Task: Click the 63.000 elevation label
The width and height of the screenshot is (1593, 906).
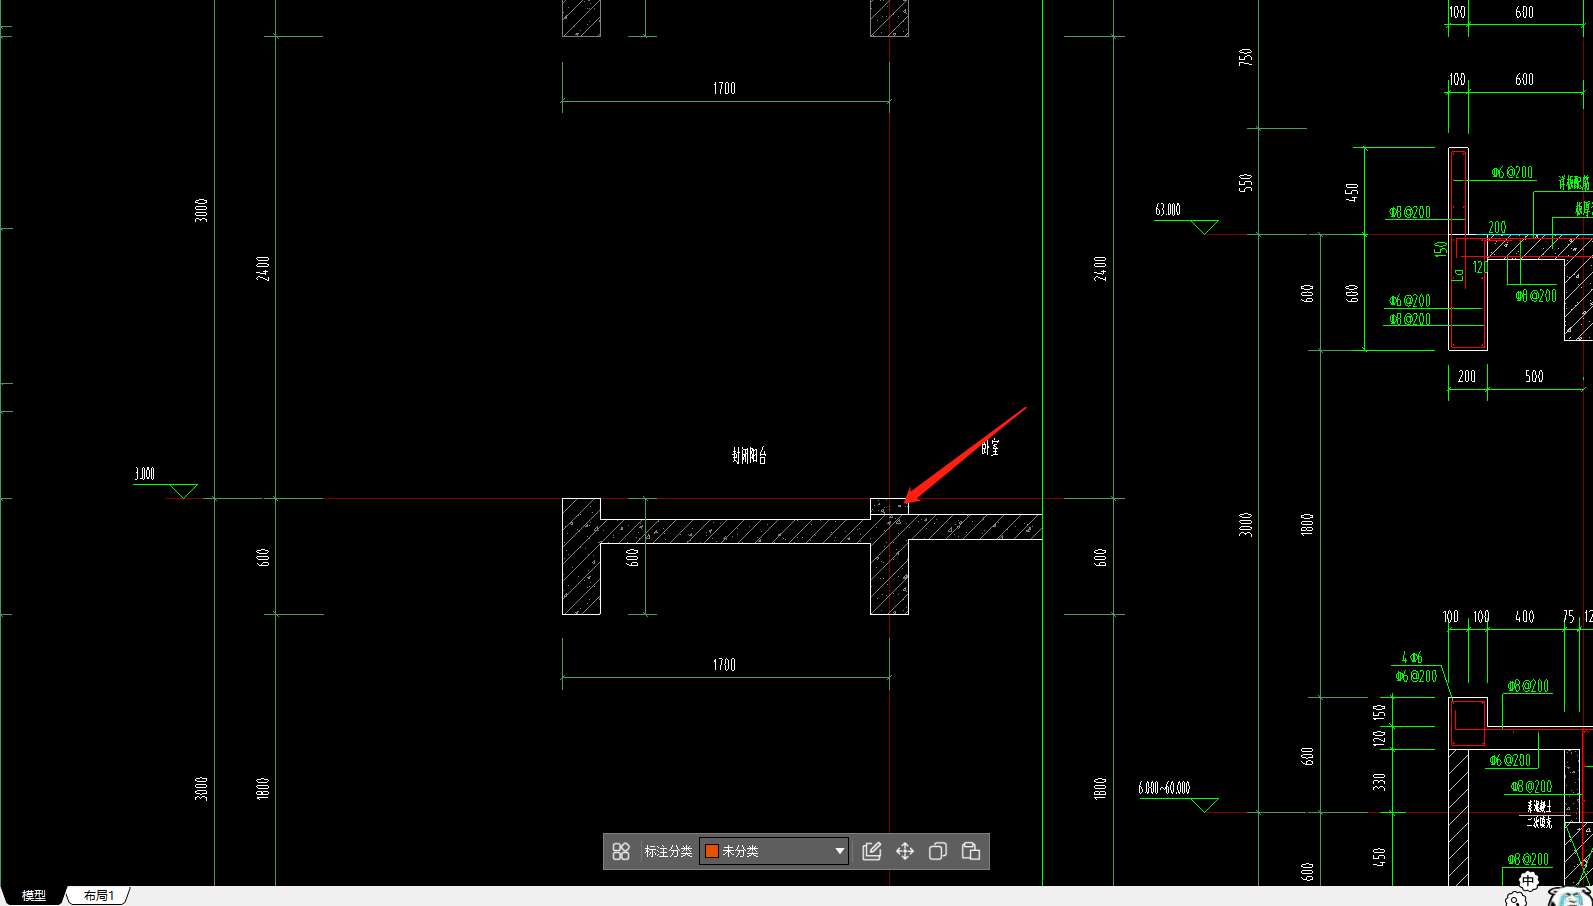Action: coord(1168,210)
